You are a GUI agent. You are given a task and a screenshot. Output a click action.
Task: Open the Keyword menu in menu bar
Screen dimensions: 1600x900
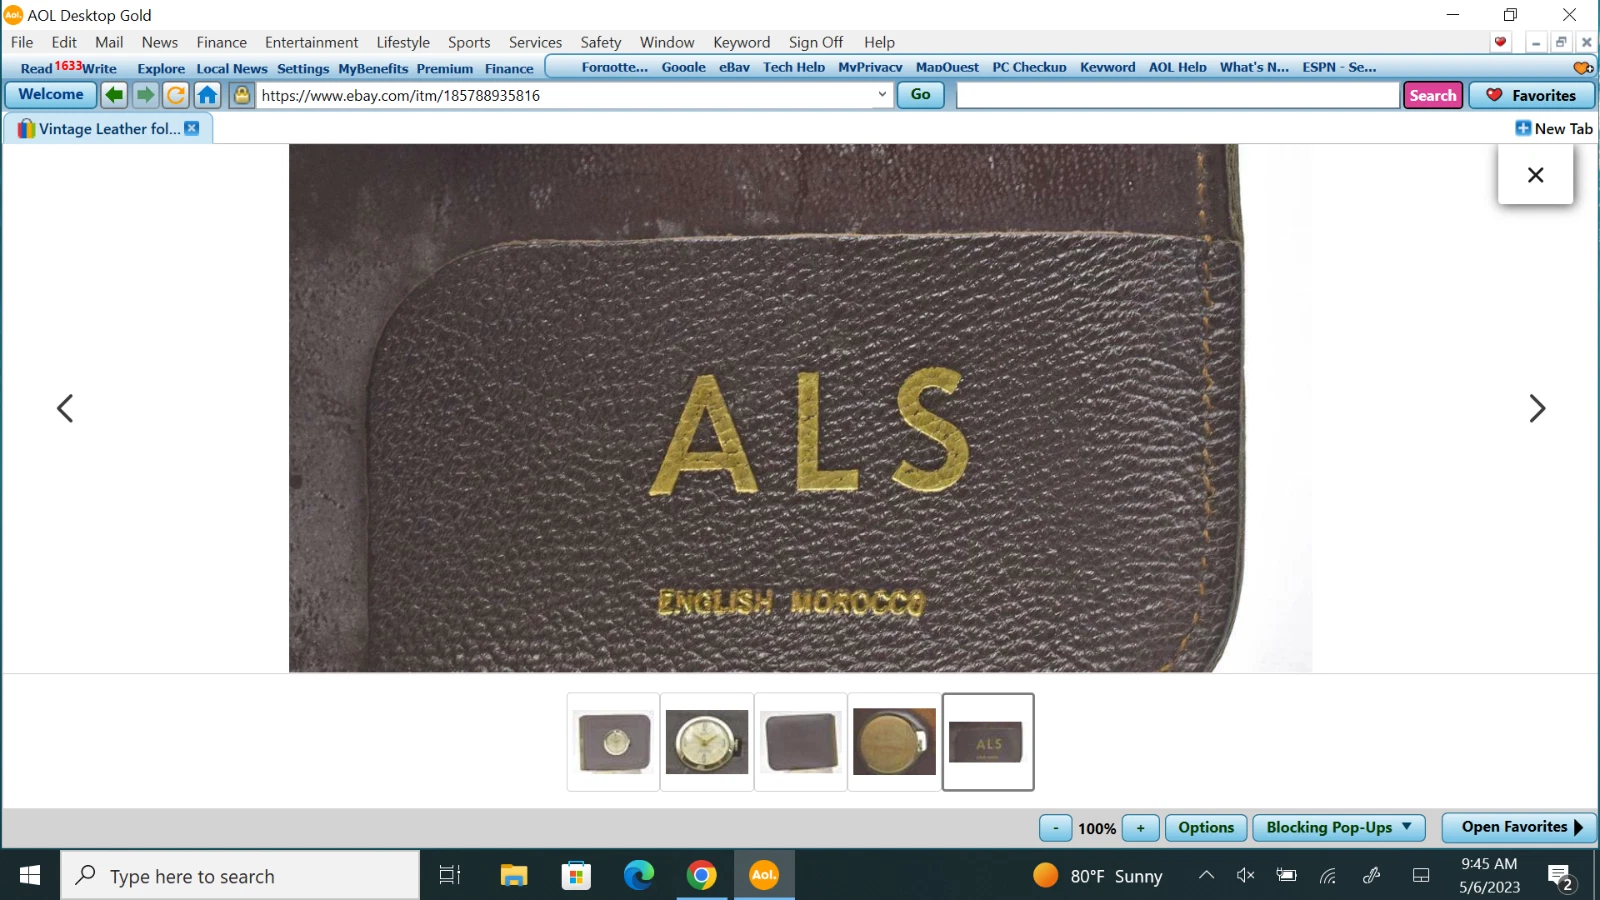click(741, 42)
